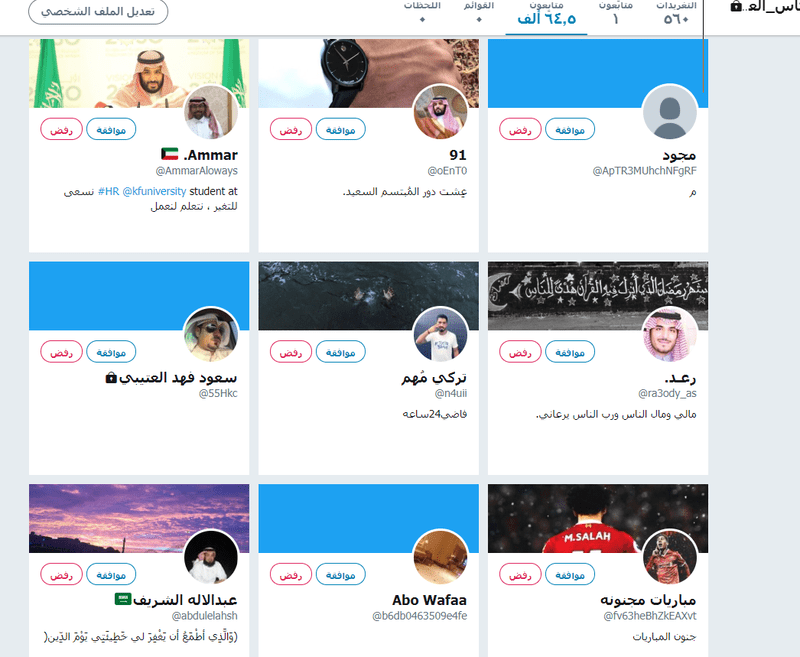Open the مباريات مجنونه avatar
This screenshot has height=657, width=800.
click(669, 557)
